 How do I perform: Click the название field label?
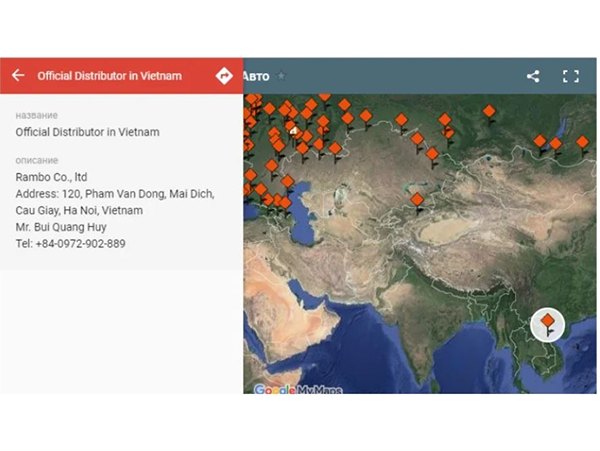(x=37, y=115)
